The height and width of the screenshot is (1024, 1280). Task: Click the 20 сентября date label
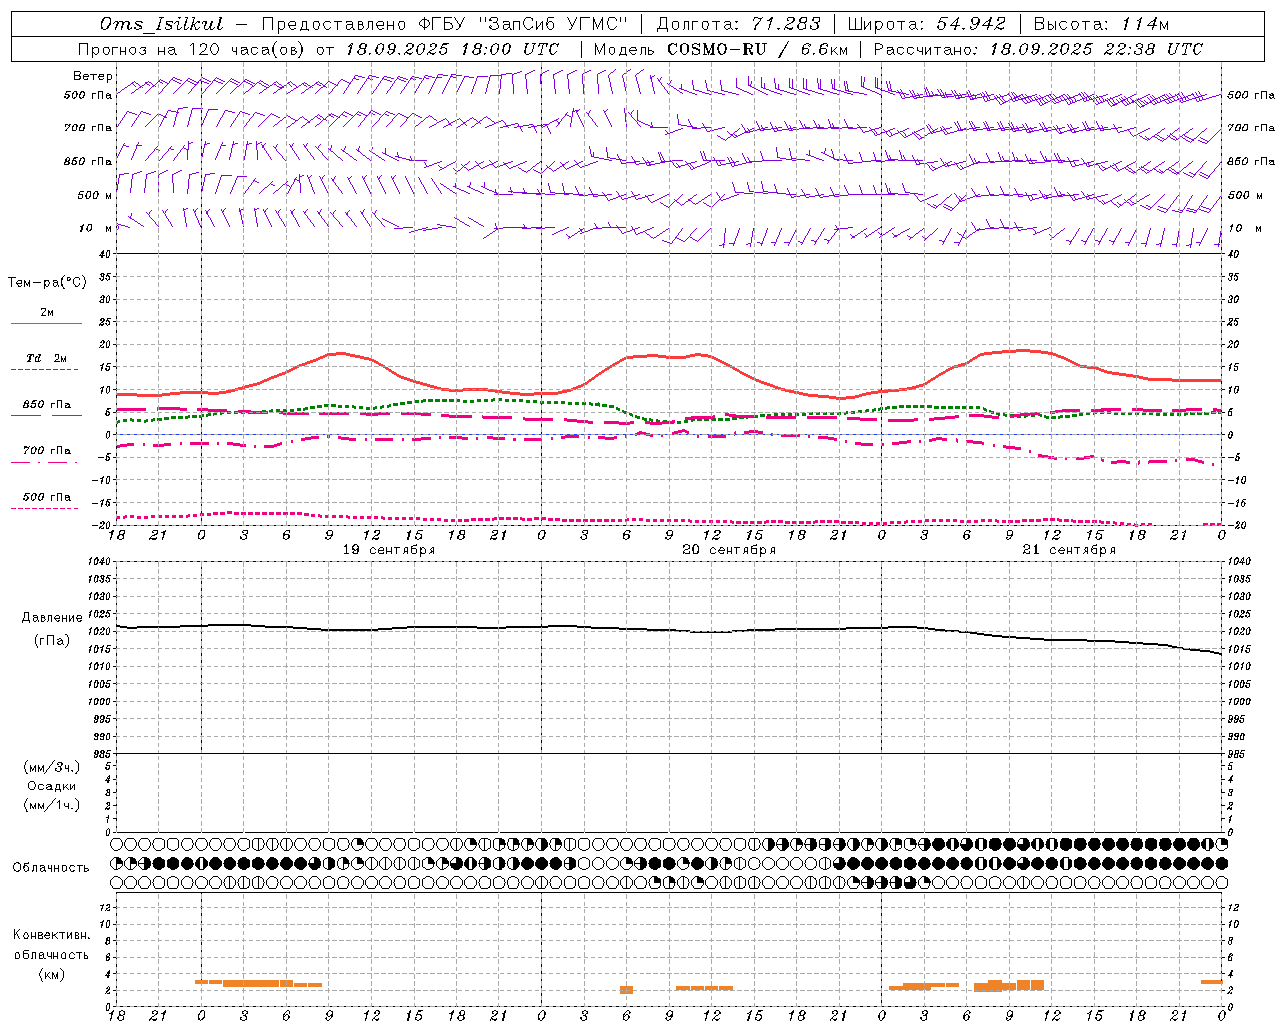[x=729, y=549]
